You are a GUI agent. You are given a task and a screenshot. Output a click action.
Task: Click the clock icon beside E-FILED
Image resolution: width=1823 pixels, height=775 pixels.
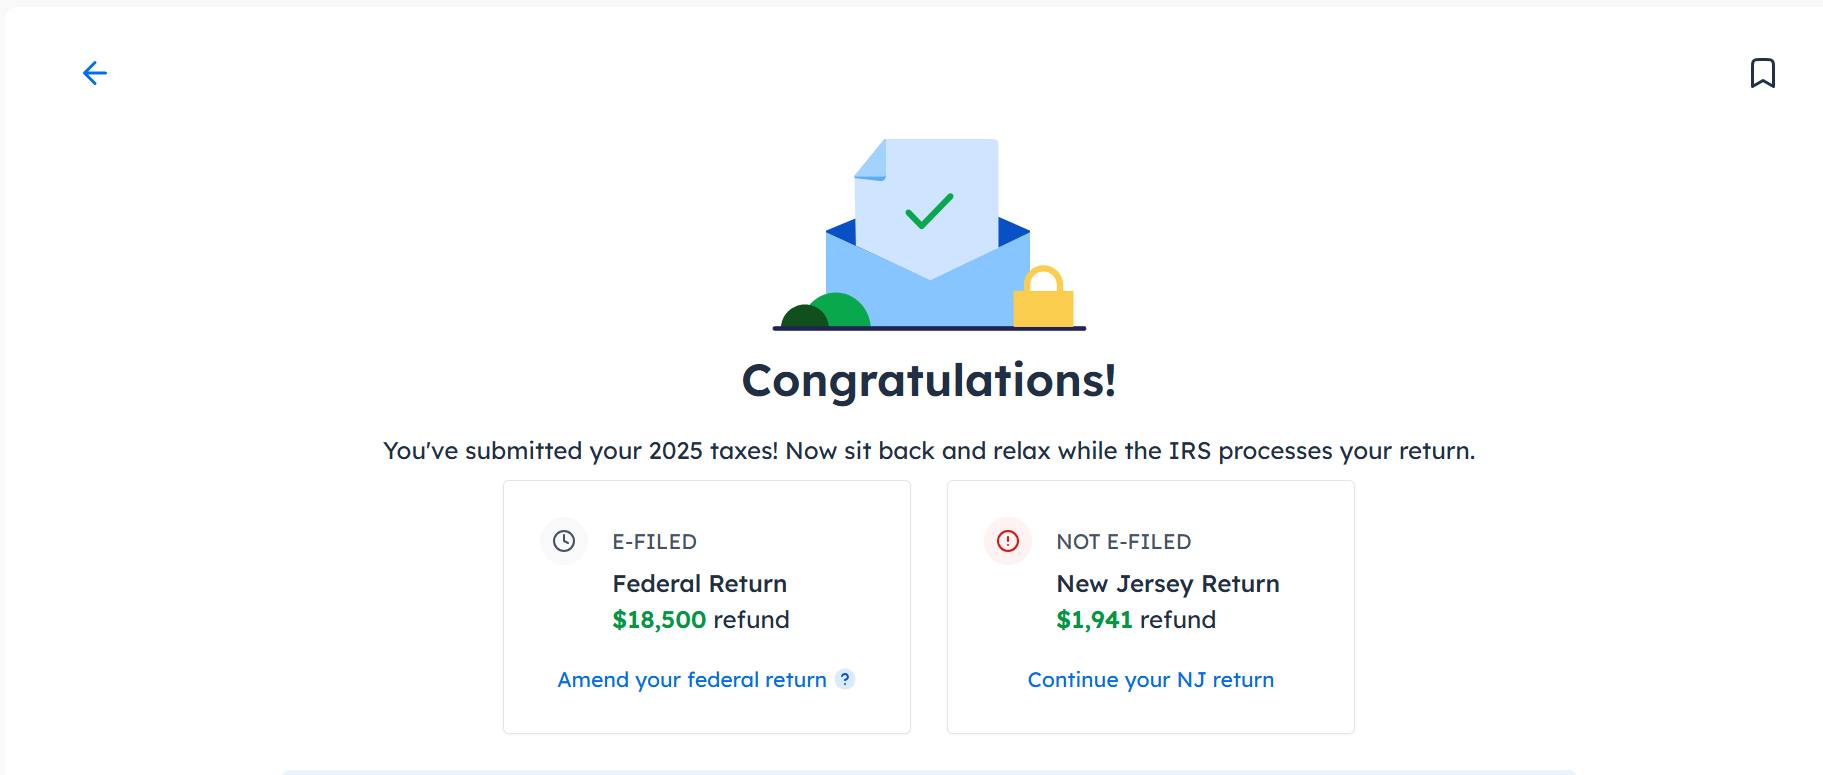coord(564,541)
